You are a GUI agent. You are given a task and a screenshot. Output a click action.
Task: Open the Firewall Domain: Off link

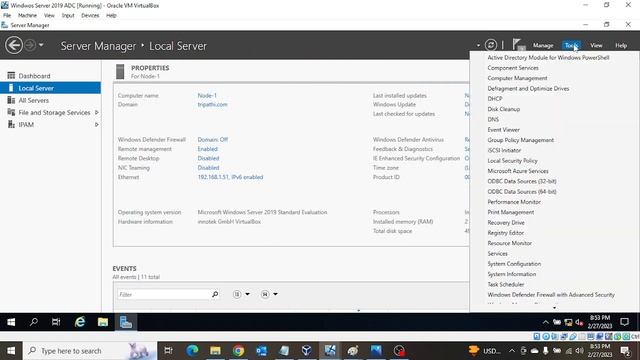coord(213,140)
